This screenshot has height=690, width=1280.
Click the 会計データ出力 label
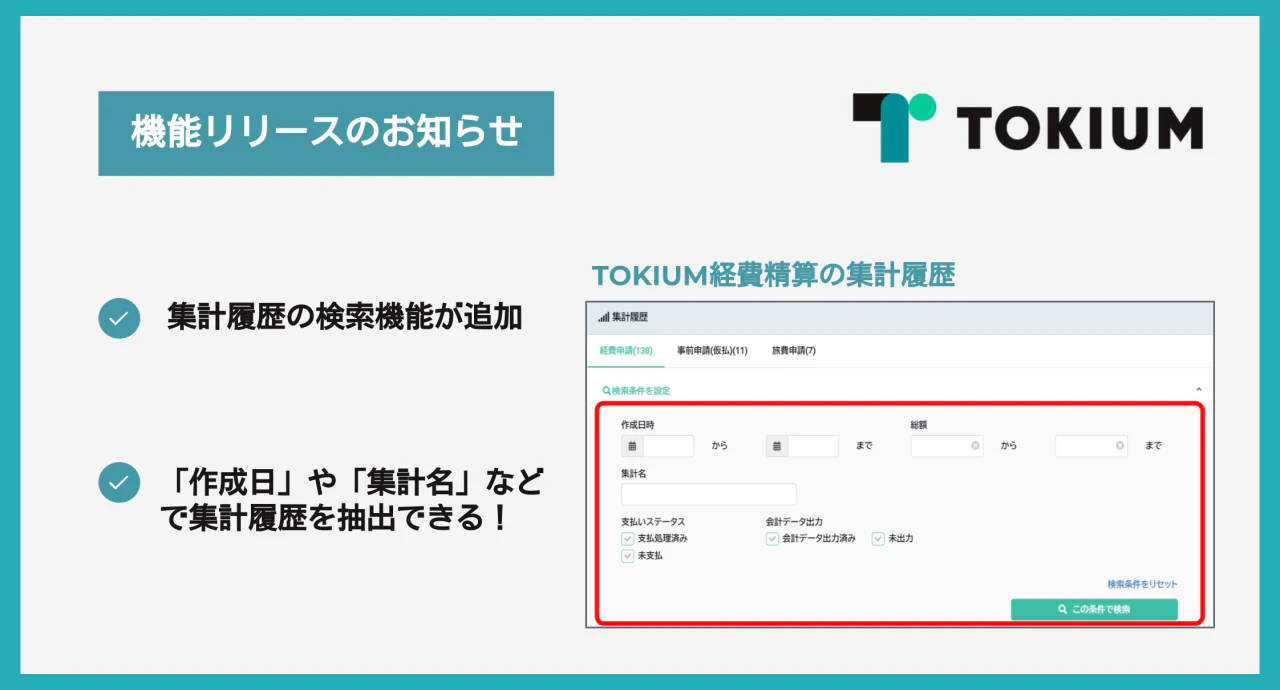coord(794,522)
